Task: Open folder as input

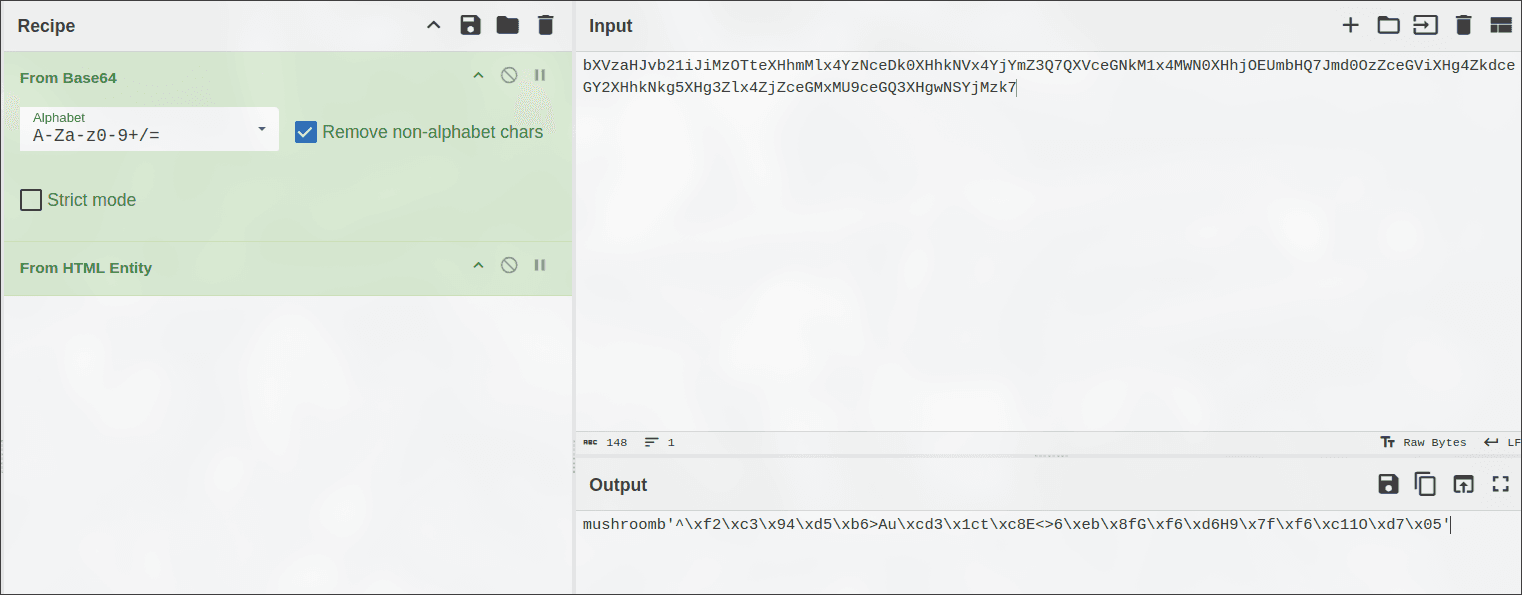Action: pyautogui.click(x=1388, y=25)
